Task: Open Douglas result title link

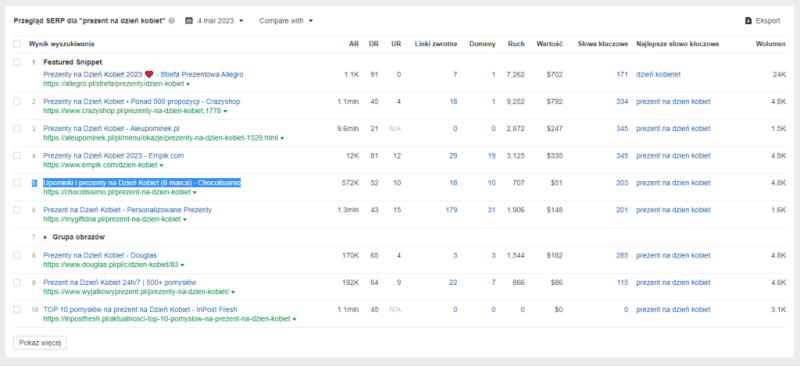Action: [100, 255]
